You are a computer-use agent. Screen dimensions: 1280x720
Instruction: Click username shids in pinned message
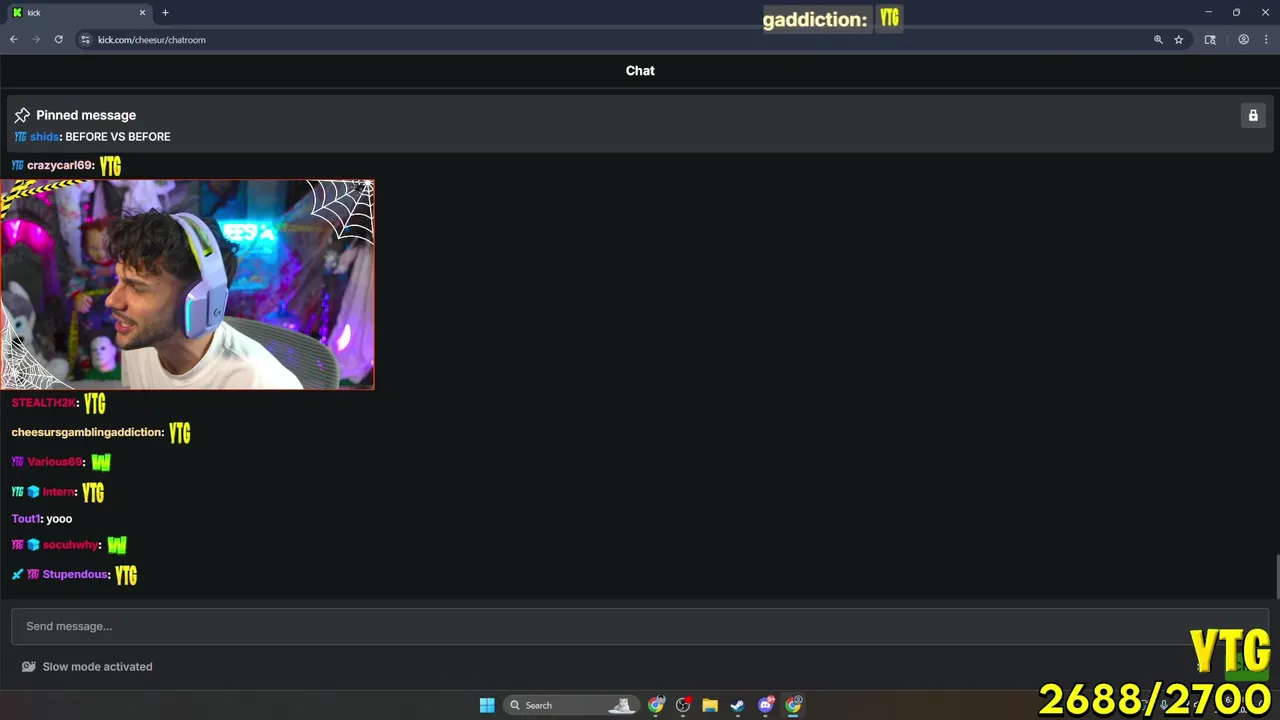pyautogui.click(x=44, y=136)
